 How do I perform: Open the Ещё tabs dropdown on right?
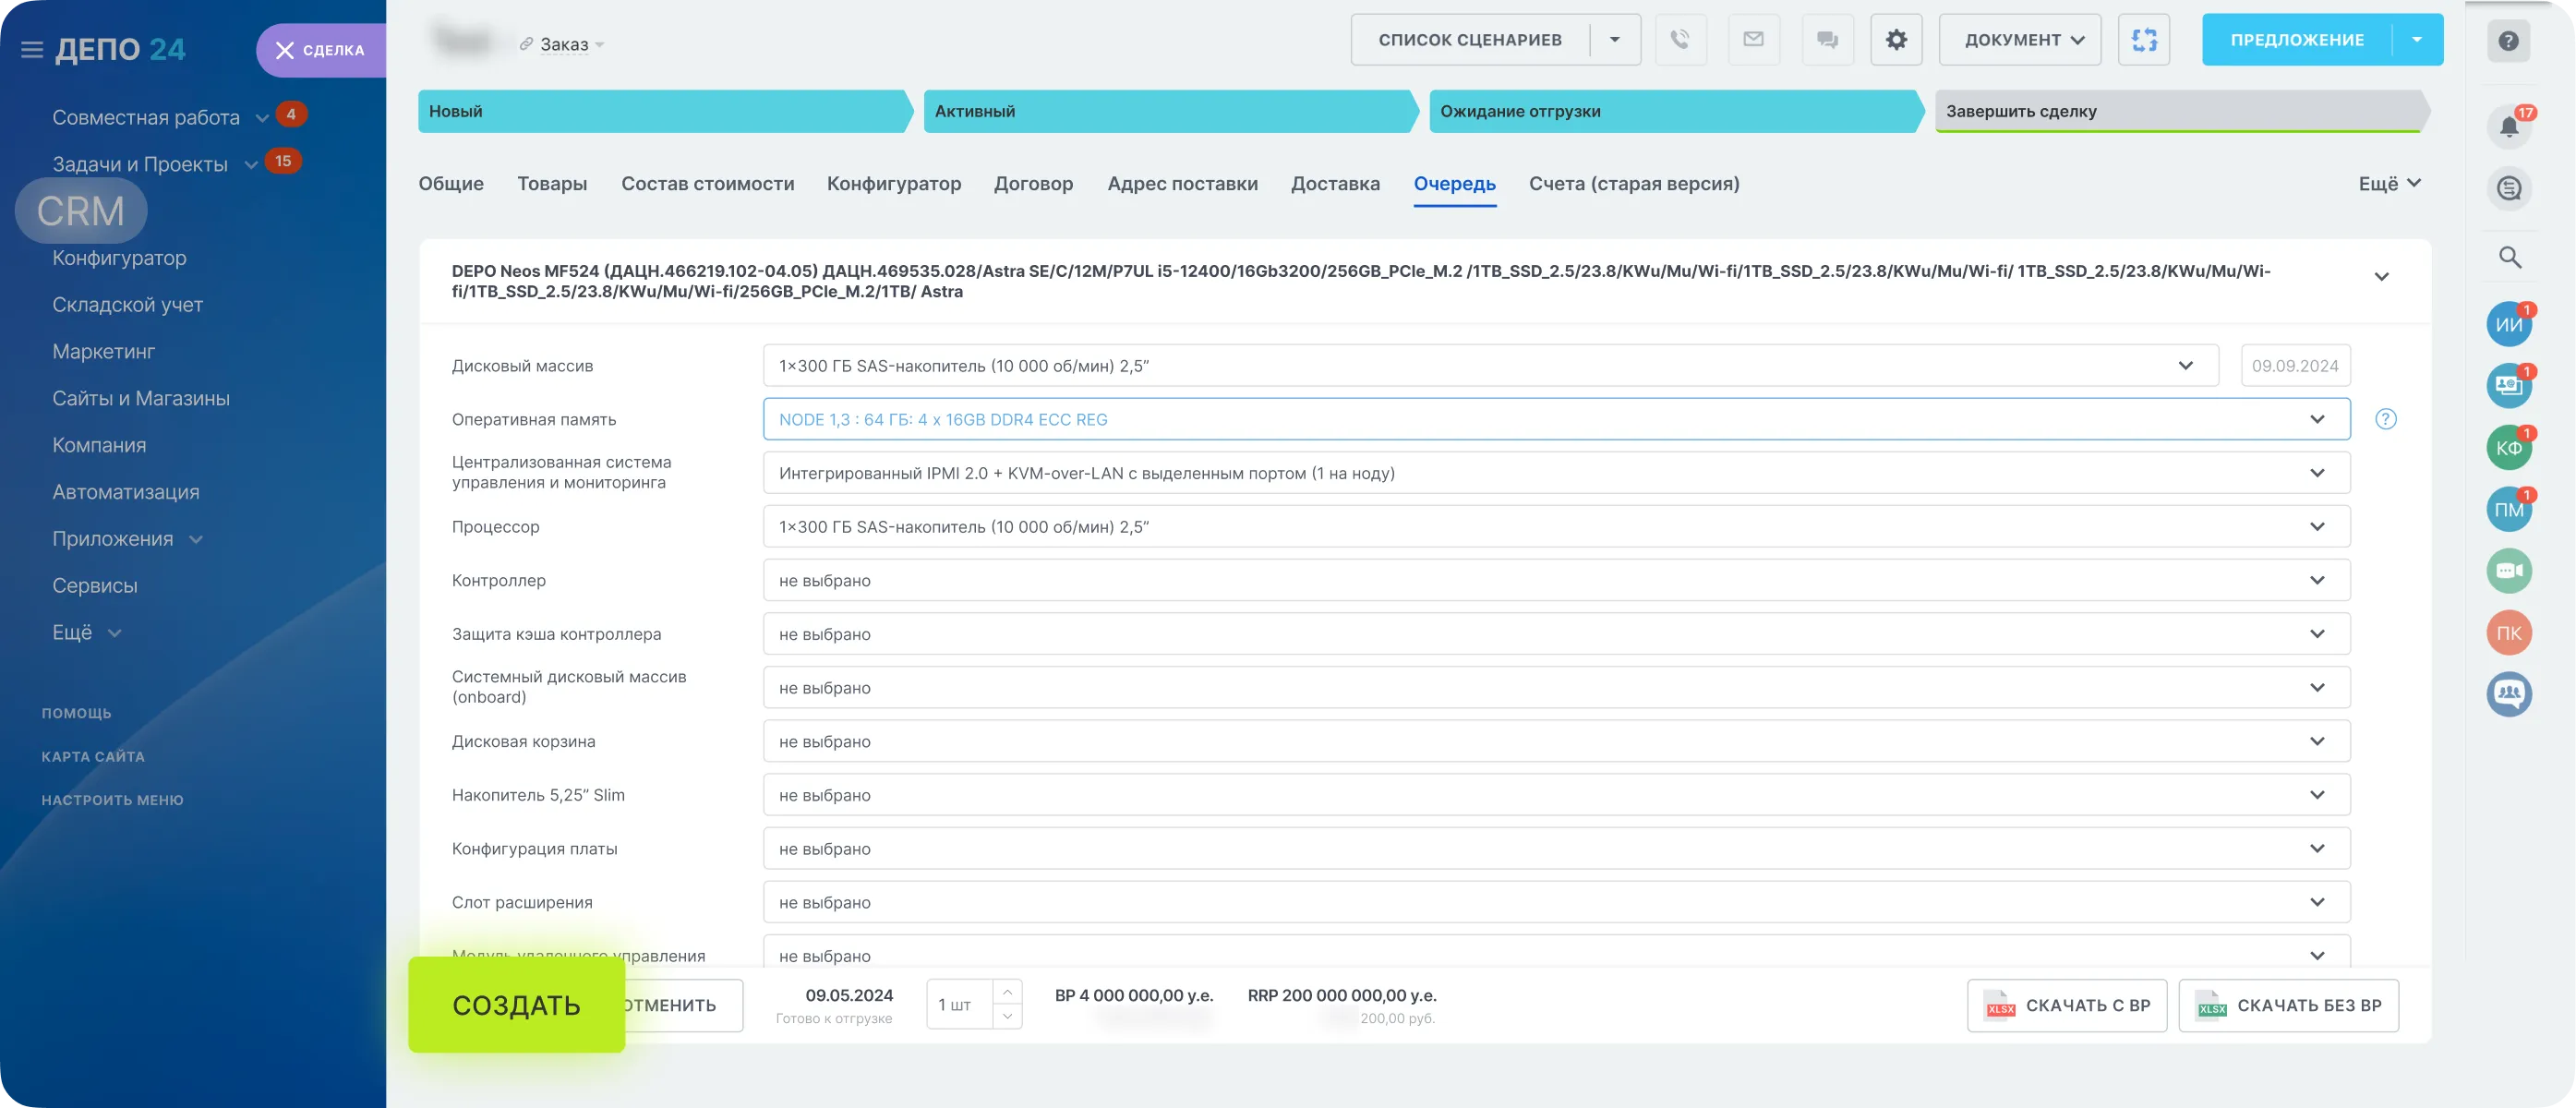(x=2389, y=184)
